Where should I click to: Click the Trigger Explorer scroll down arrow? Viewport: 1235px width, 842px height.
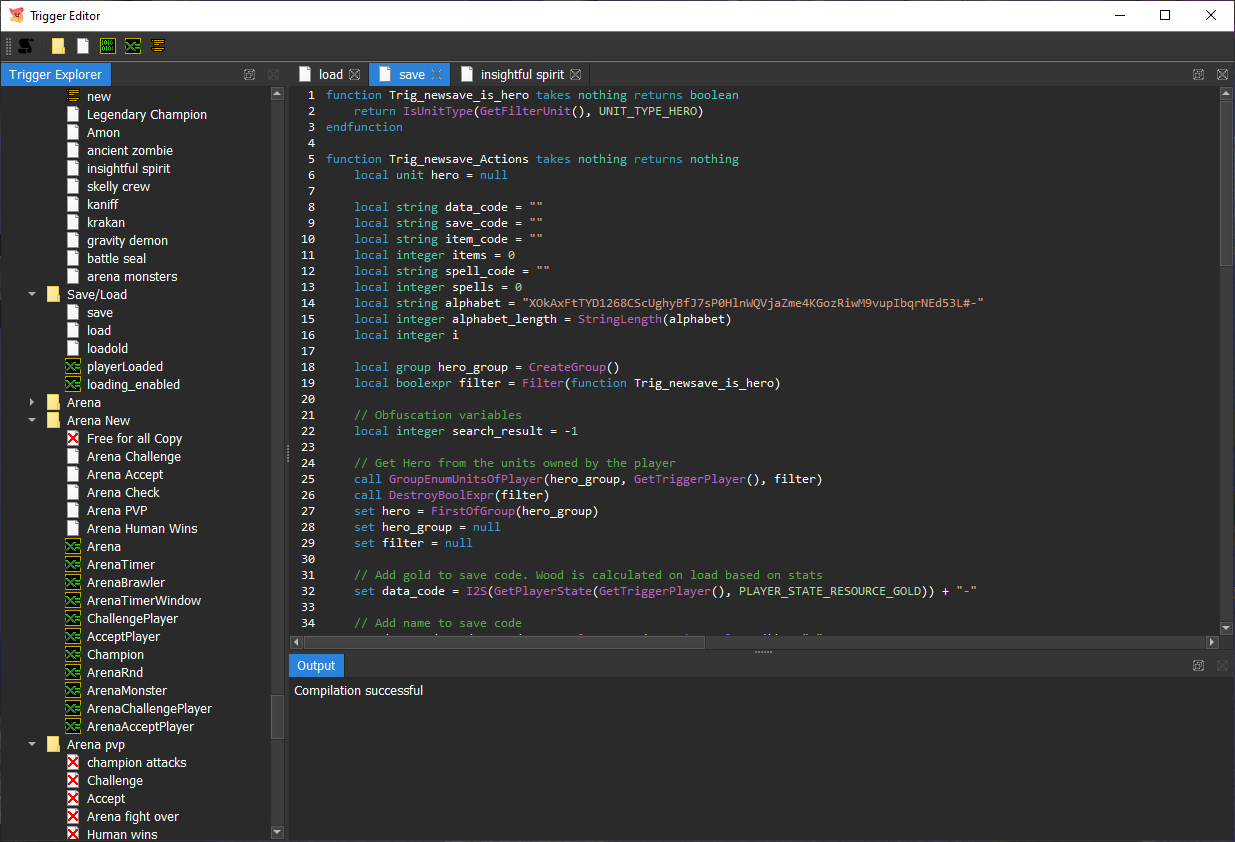[278, 832]
